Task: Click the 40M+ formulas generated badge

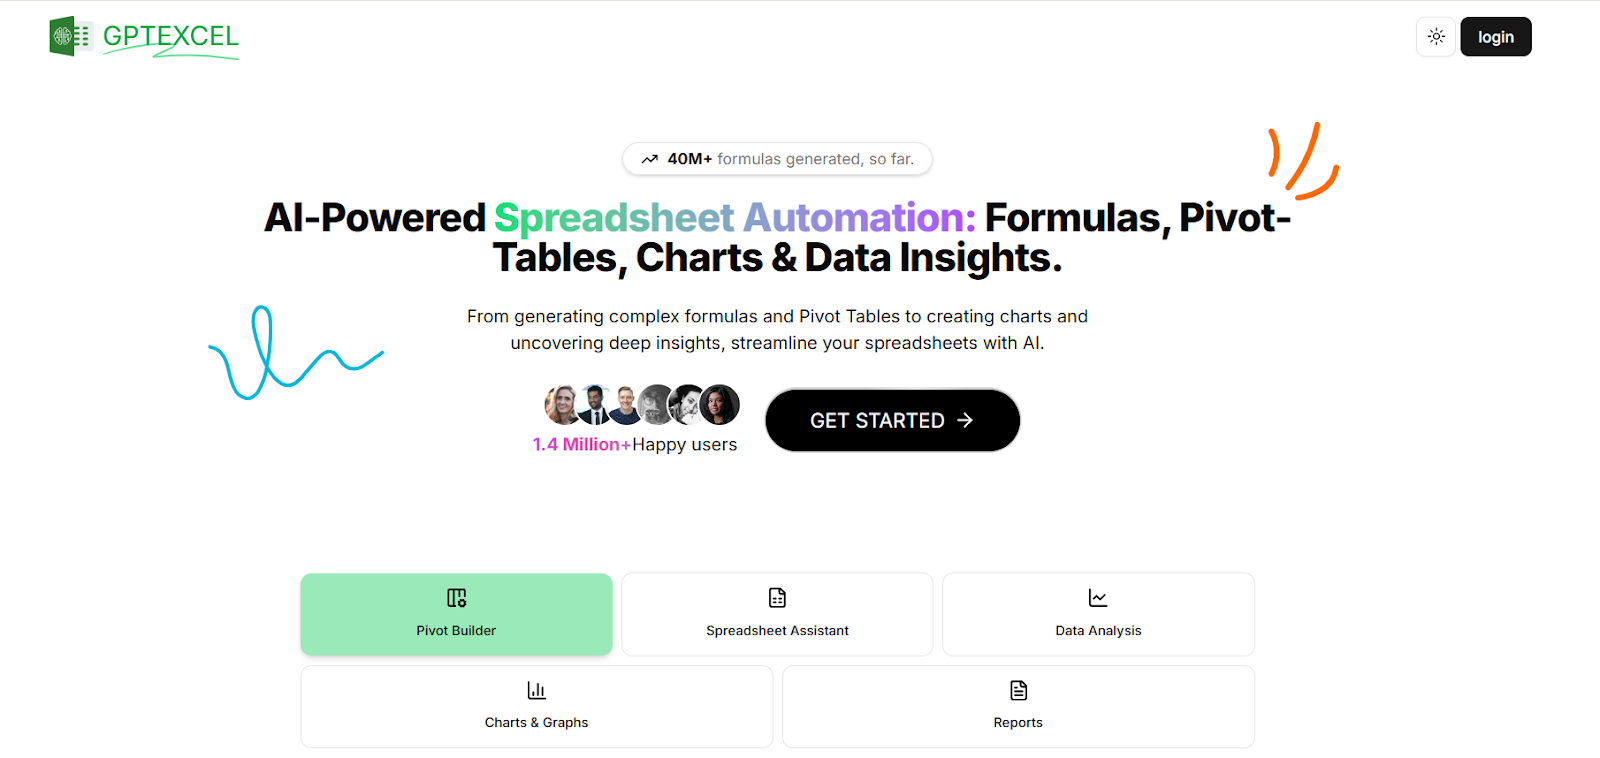Action: [x=777, y=158]
